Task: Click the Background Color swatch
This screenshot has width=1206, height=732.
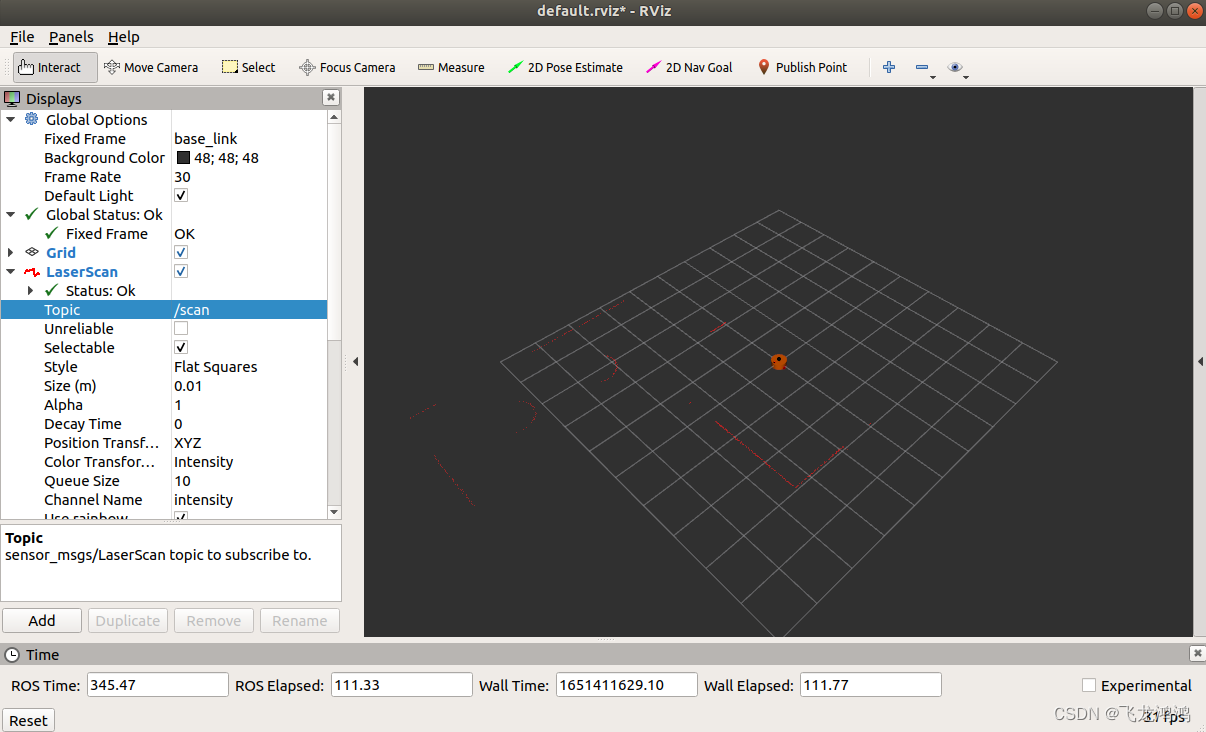Action: pos(183,158)
